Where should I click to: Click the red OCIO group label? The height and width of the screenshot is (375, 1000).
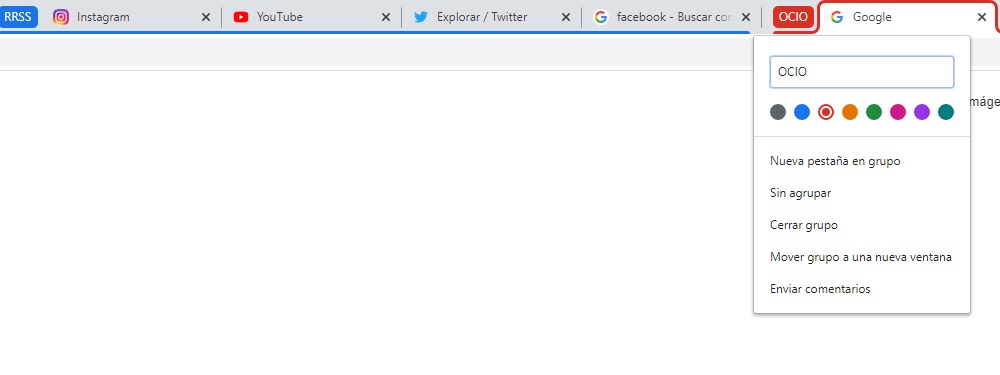coord(793,17)
